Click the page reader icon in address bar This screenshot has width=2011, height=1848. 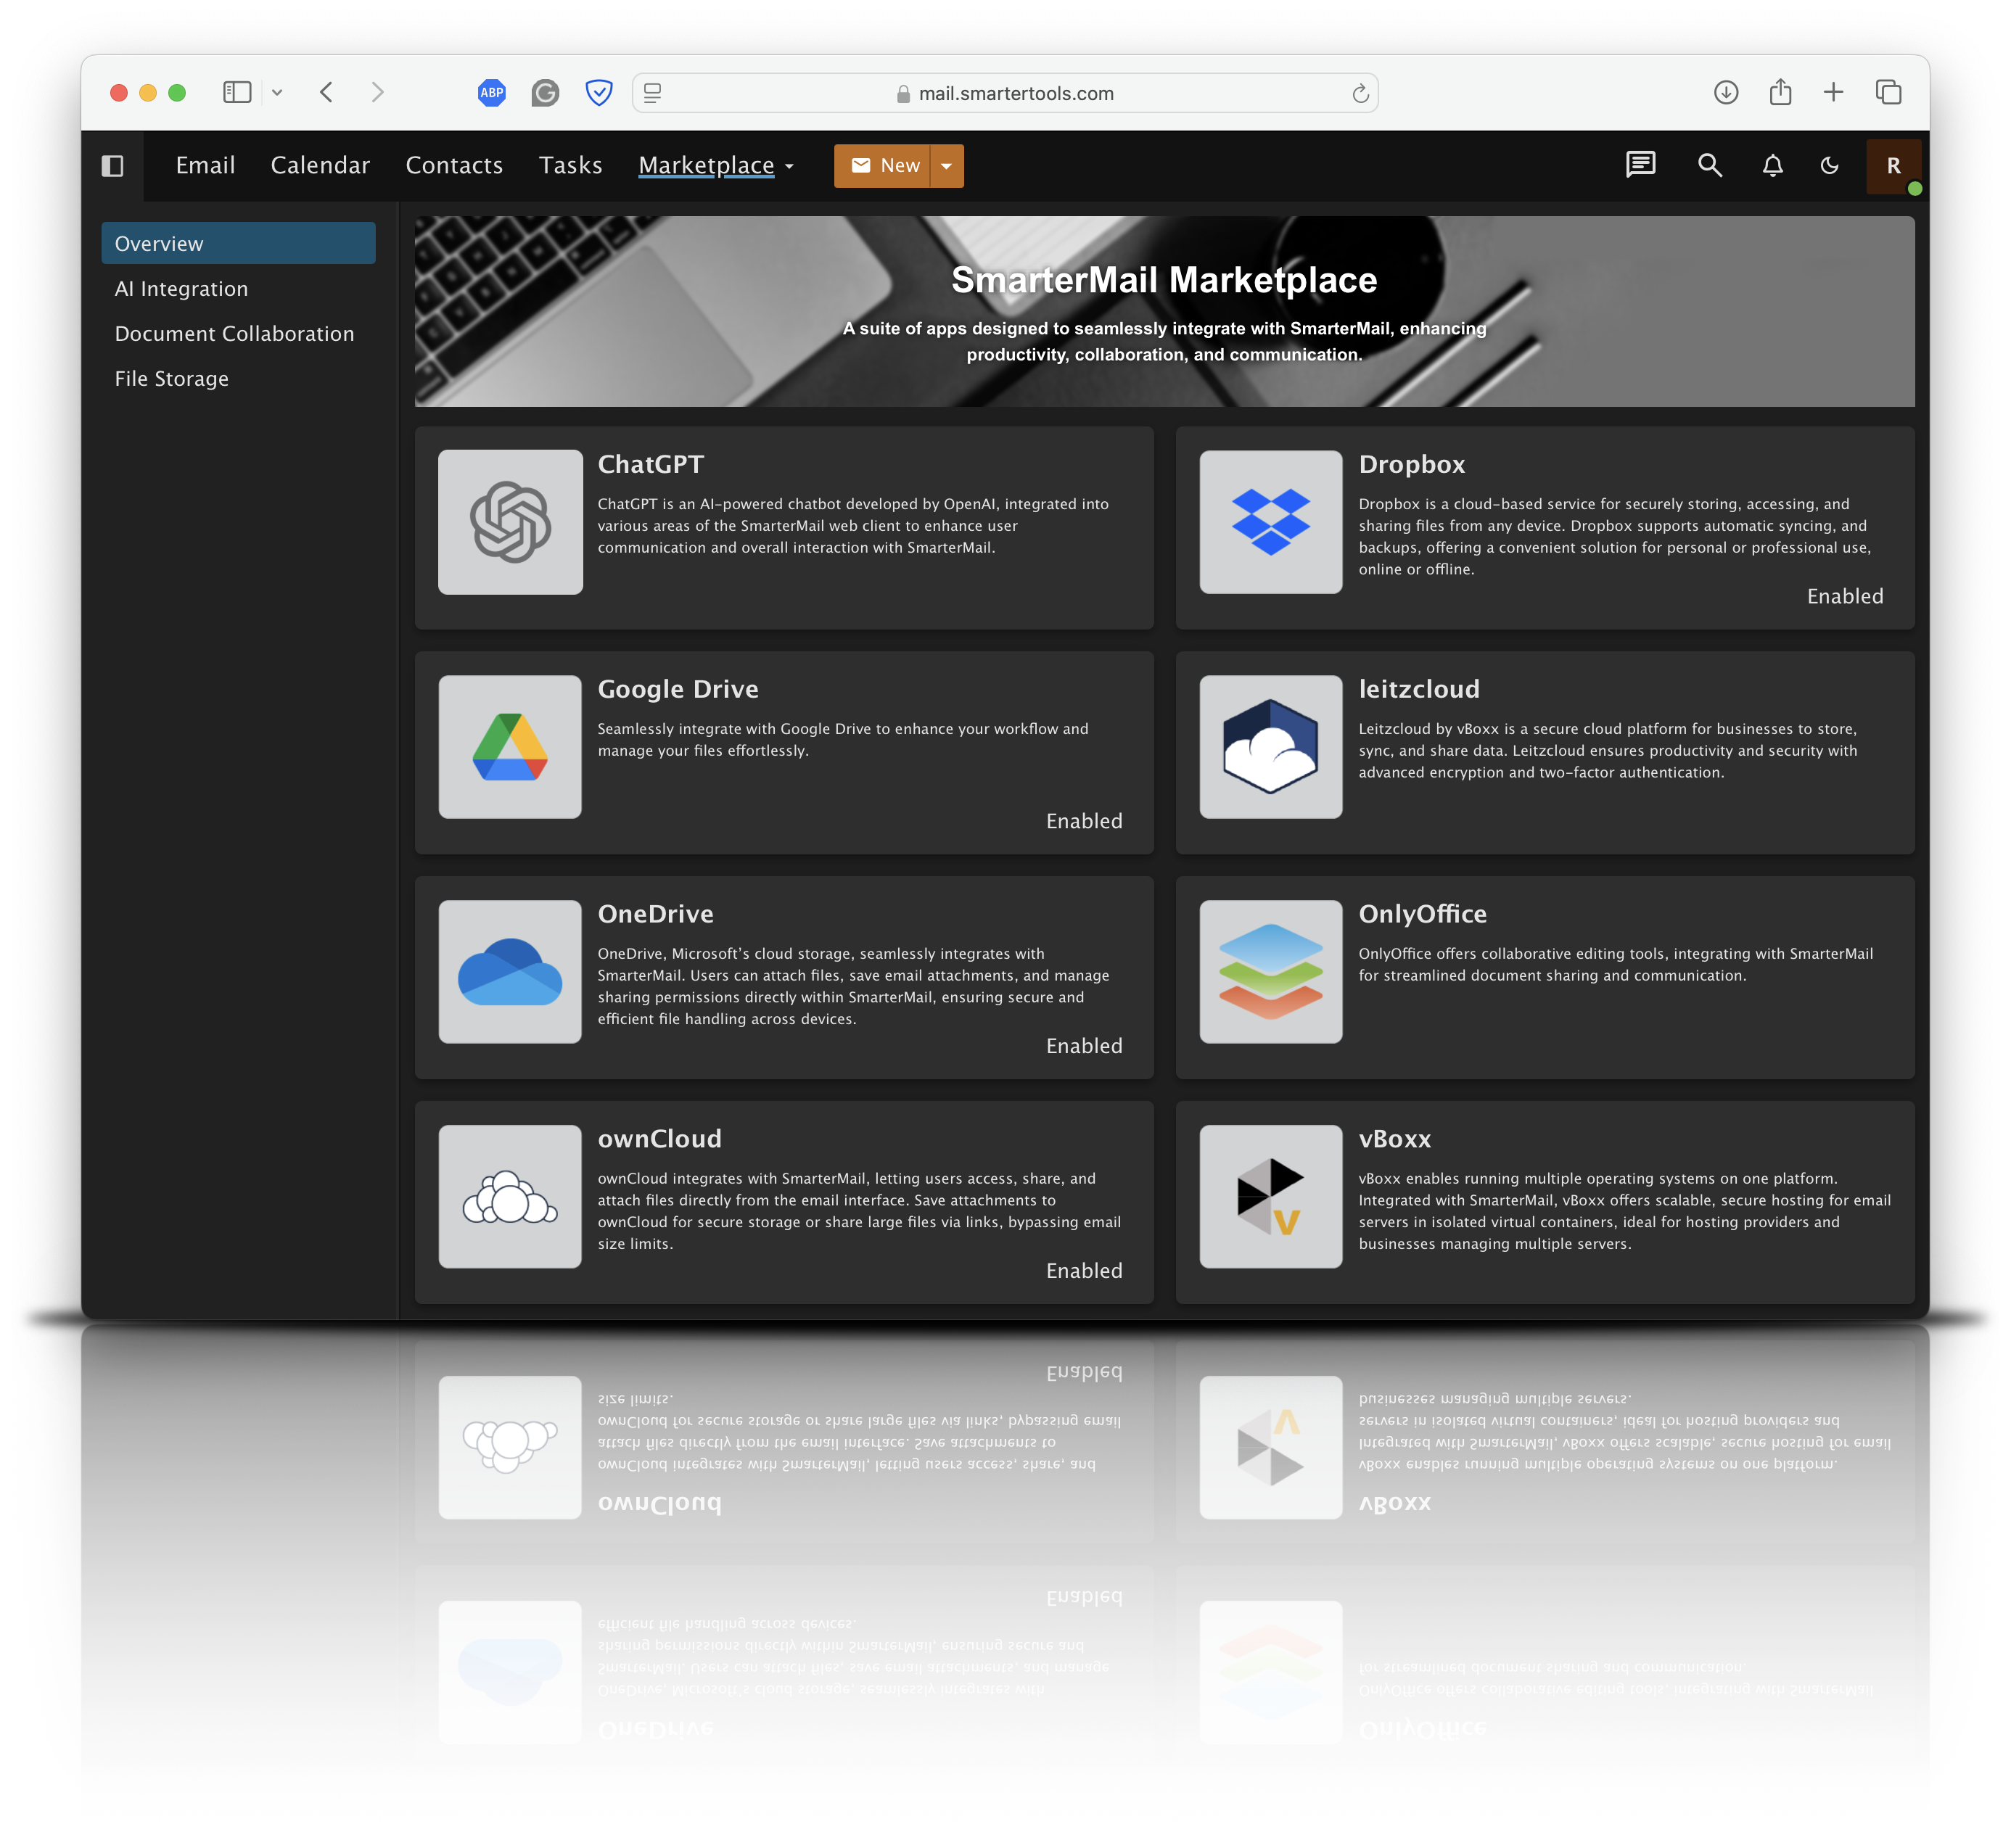653,93
